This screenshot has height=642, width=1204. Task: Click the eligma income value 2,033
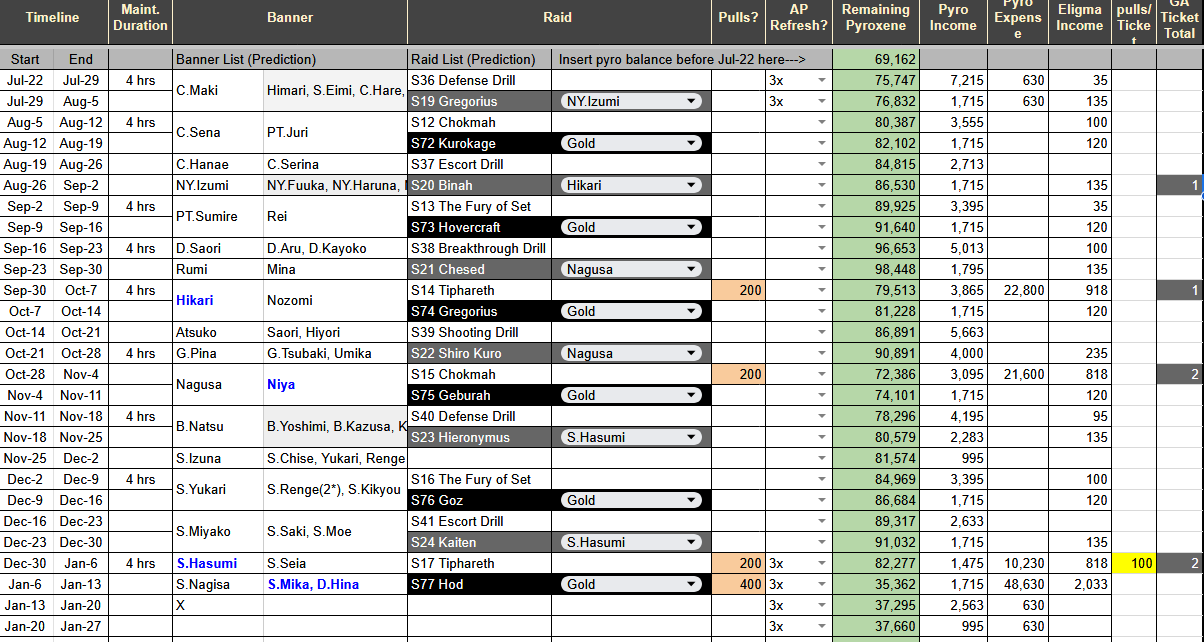click(x=1080, y=584)
